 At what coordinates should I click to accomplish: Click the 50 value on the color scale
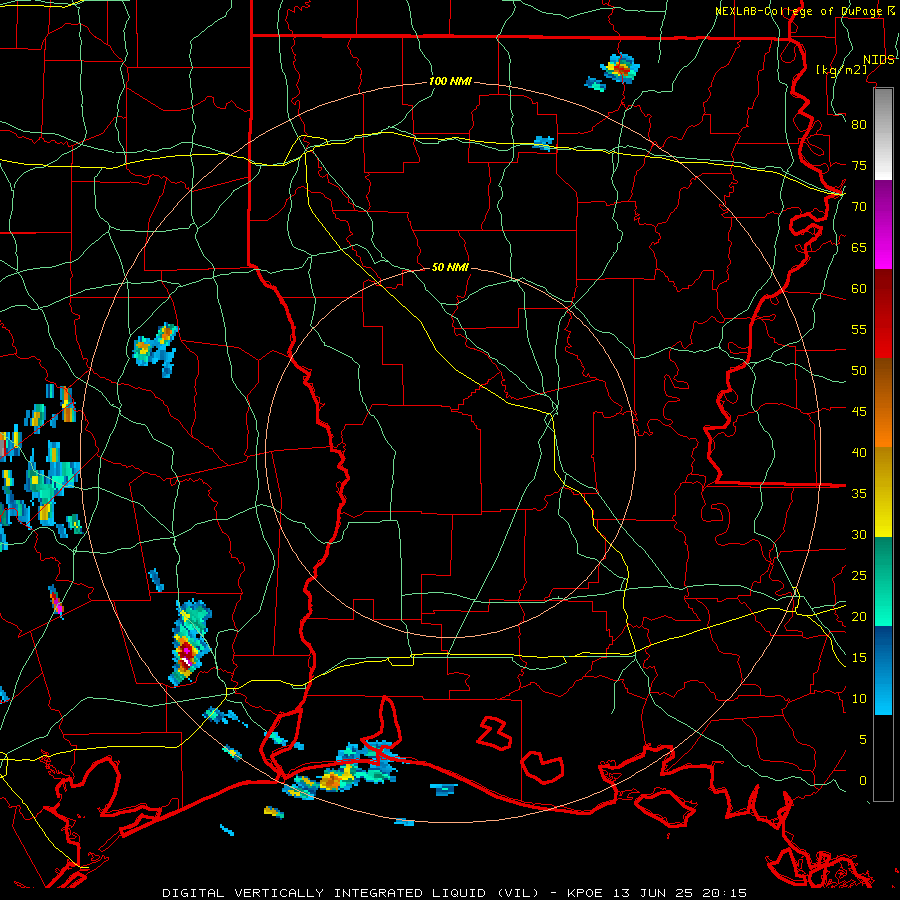click(859, 370)
